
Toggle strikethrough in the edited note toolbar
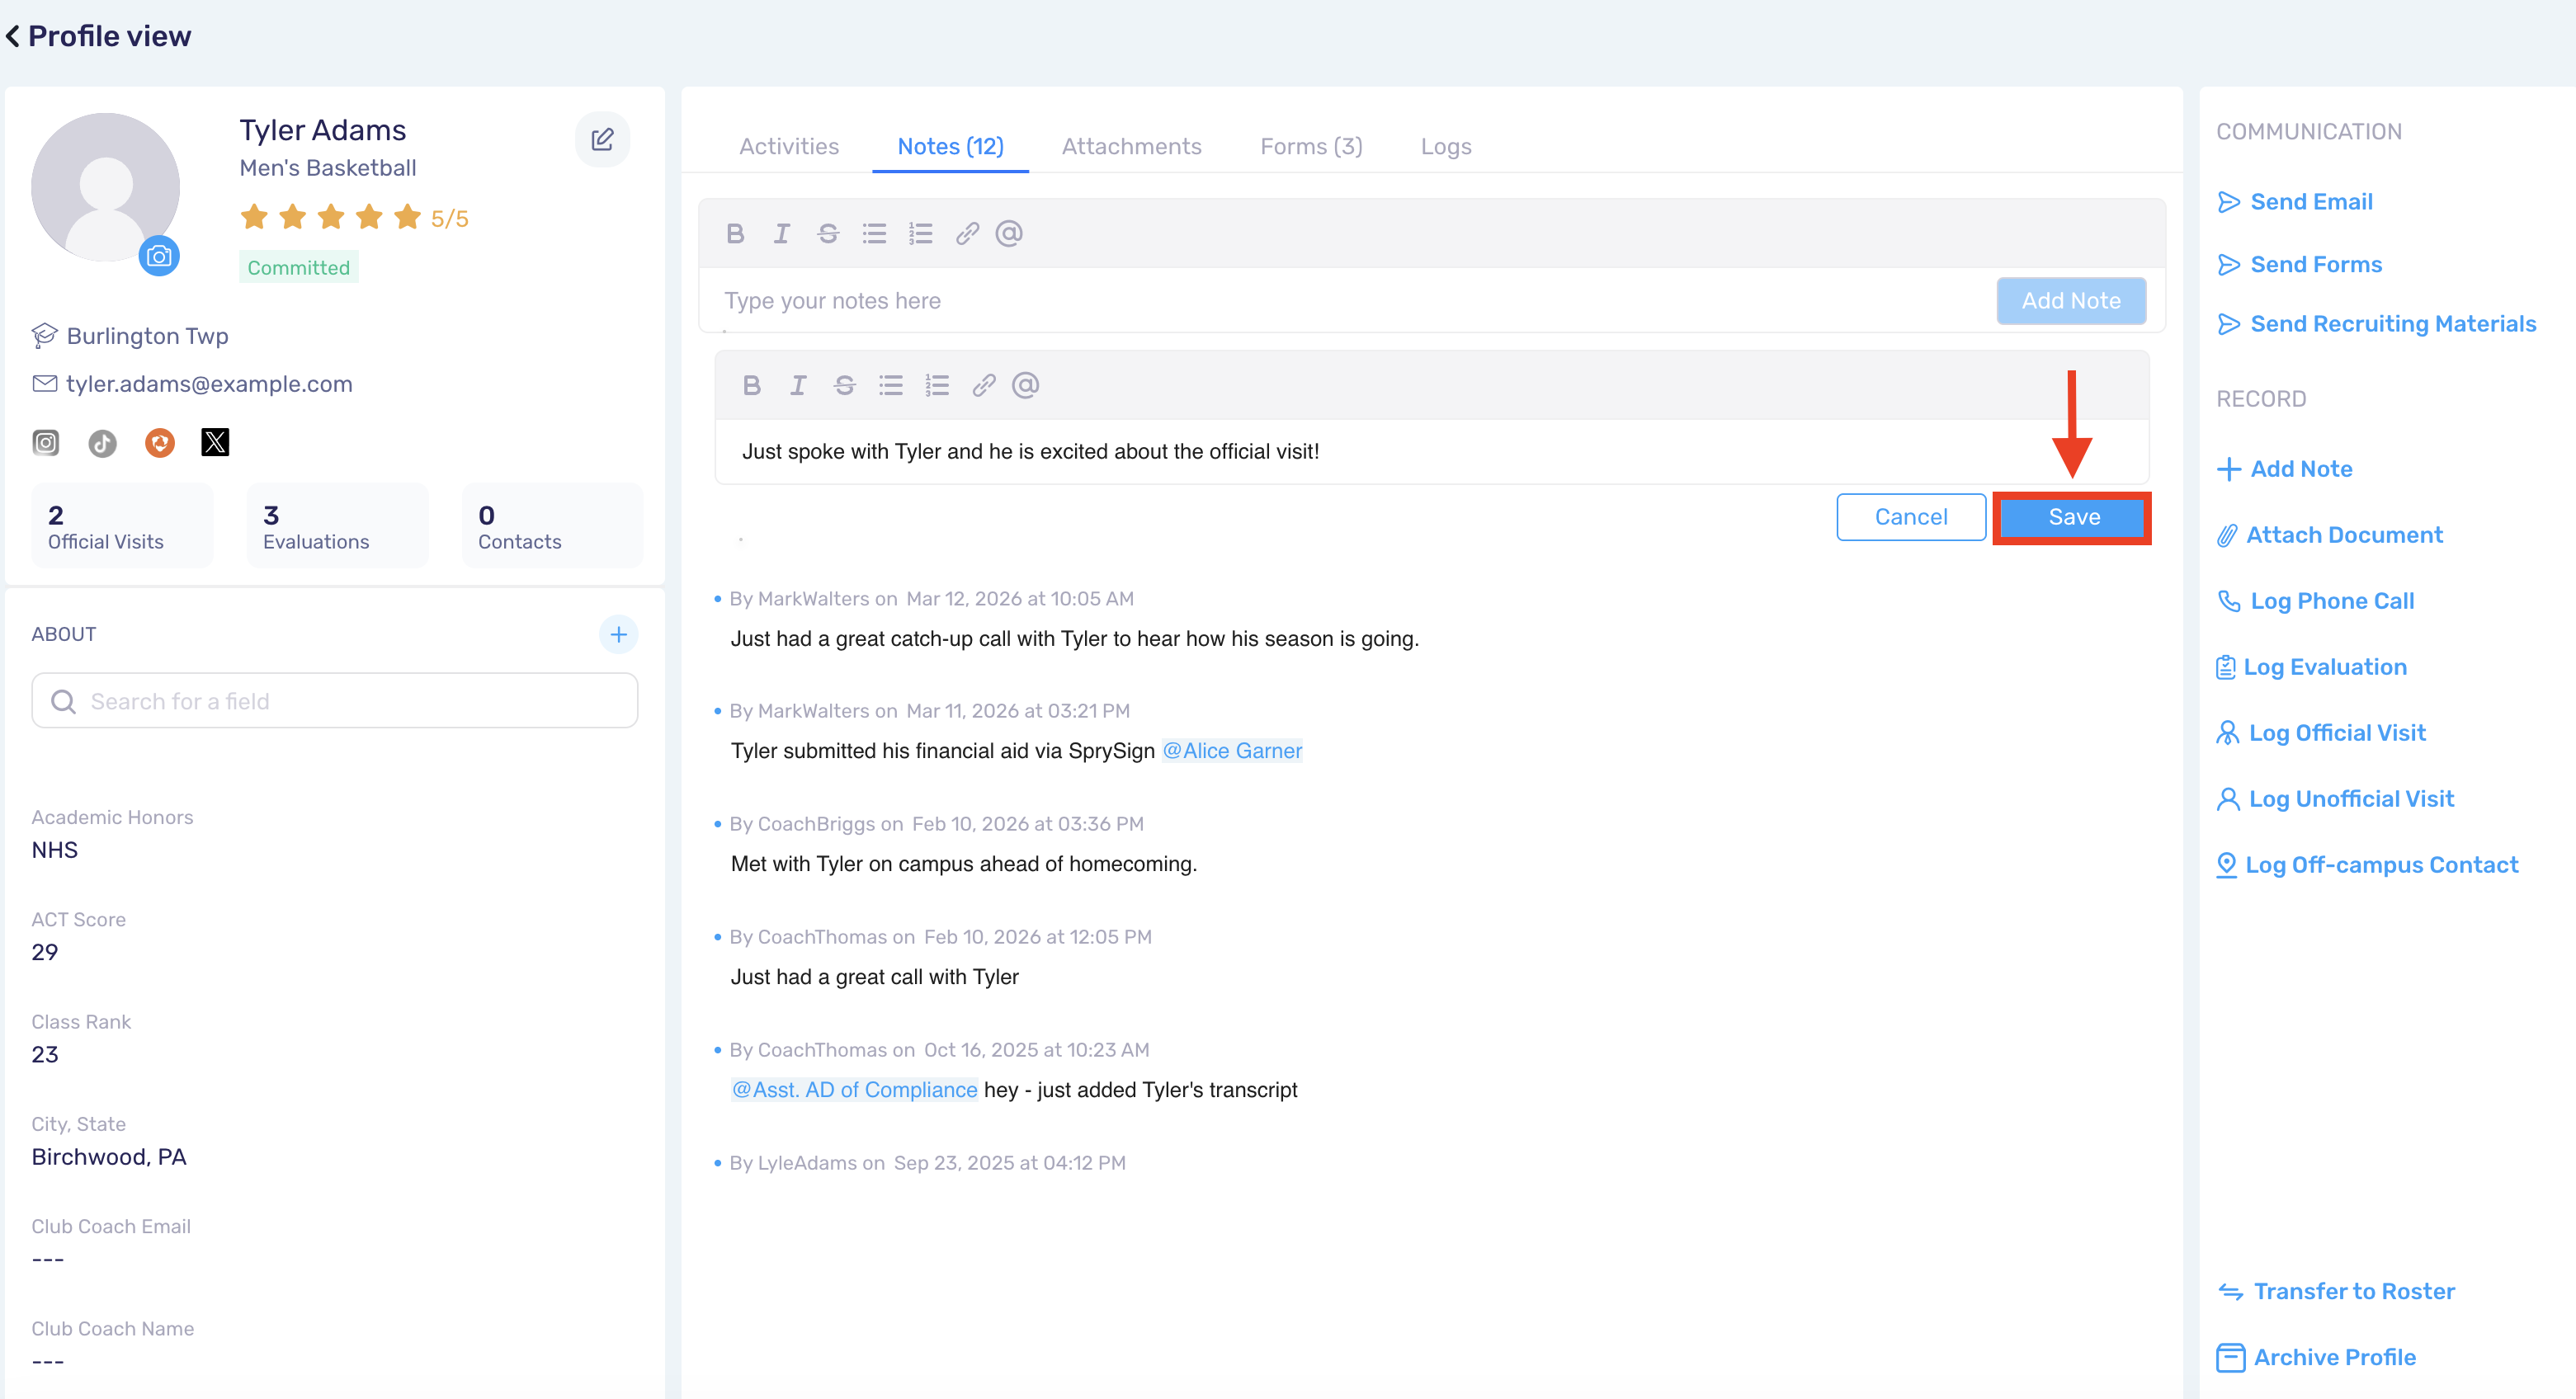click(x=845, y=385)
